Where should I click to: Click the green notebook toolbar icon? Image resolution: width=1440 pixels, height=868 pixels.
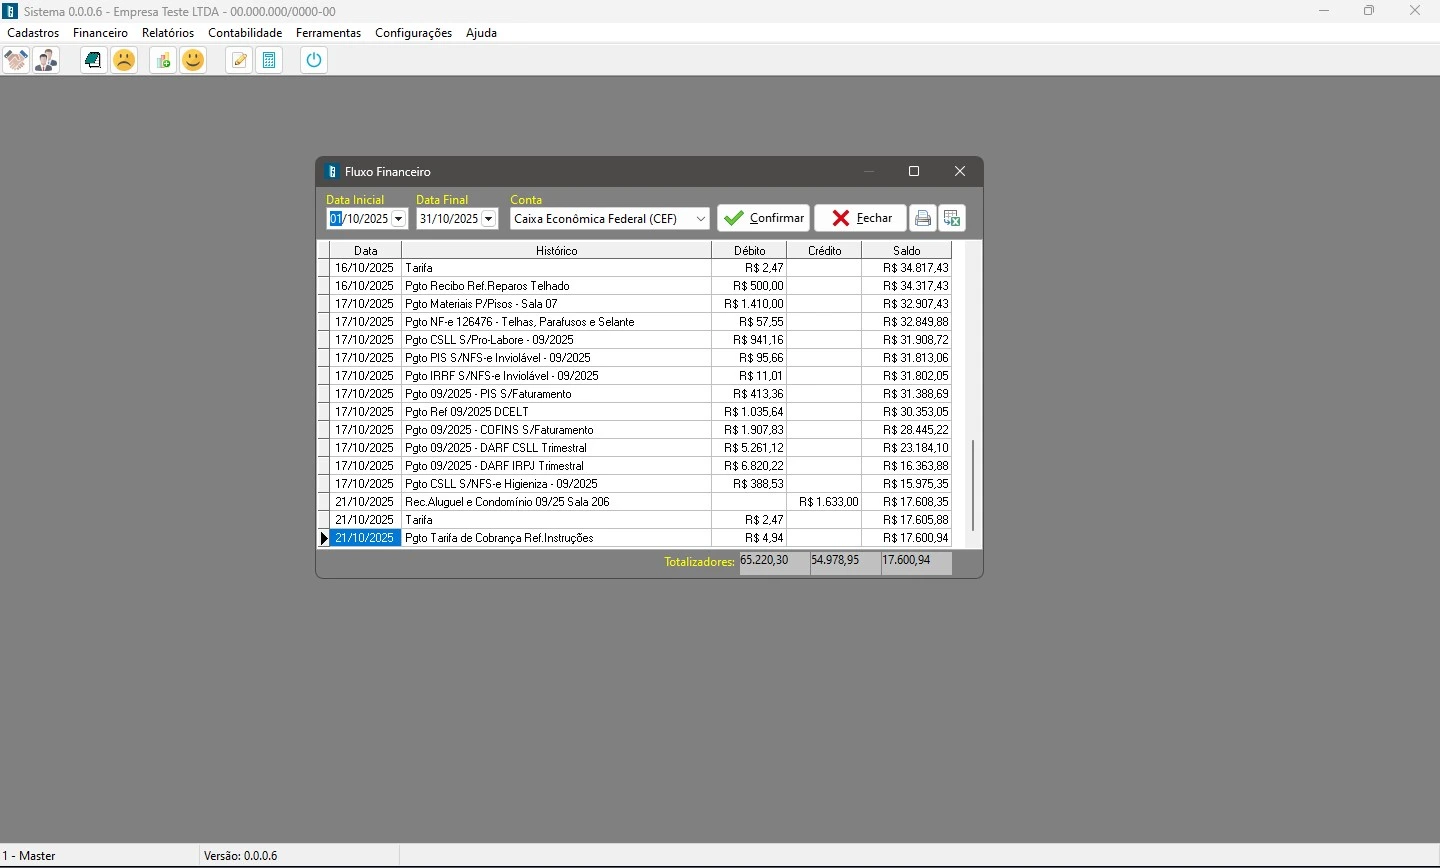pos(93,61)
